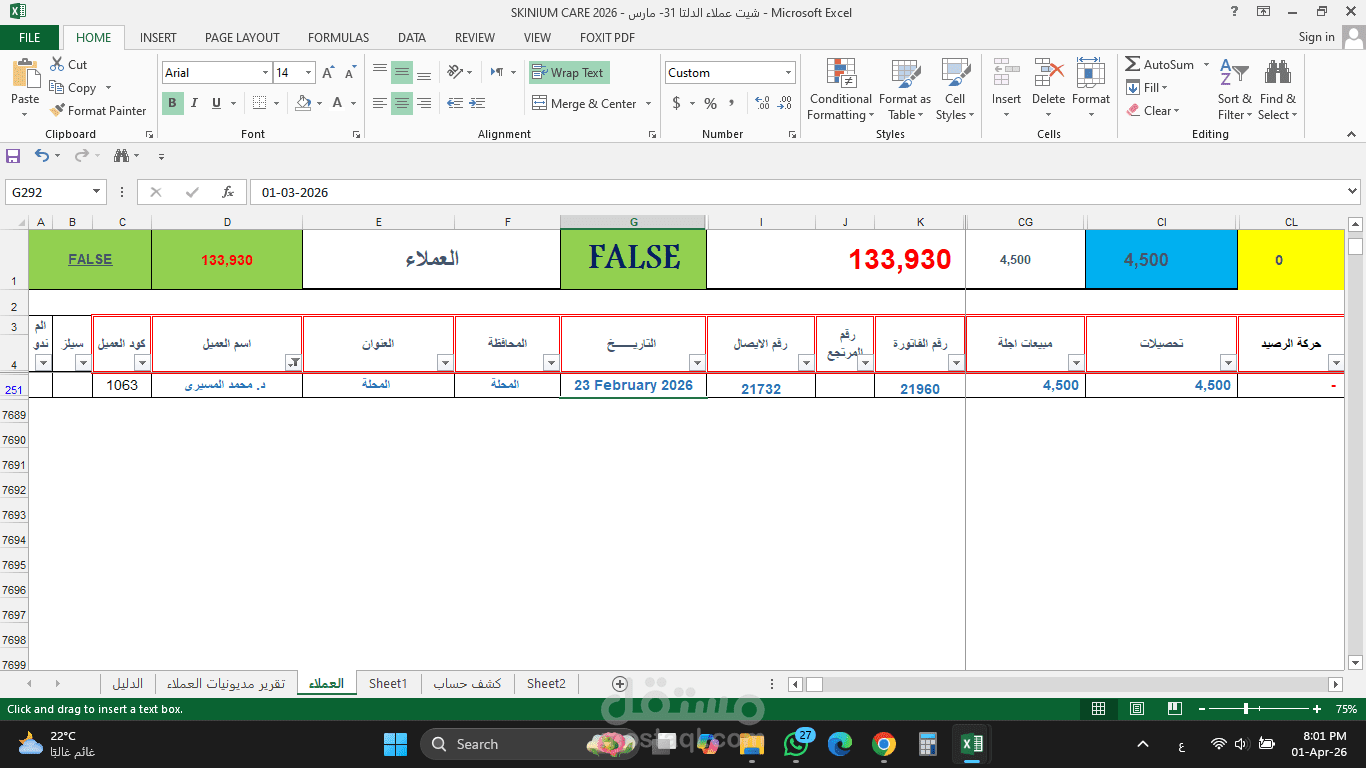The width and height of the screenshot is (1366, 768).
Task: Align cell text to the right
Action: tap(423, 103)
